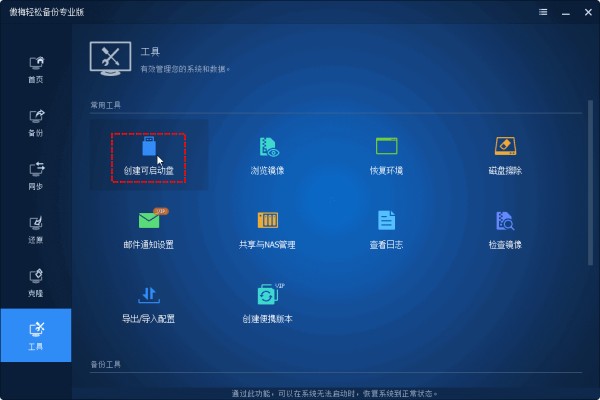The image size is (600, 400).
Task: Open 创建便携版本 tool
Action: (x=267, y=304)
